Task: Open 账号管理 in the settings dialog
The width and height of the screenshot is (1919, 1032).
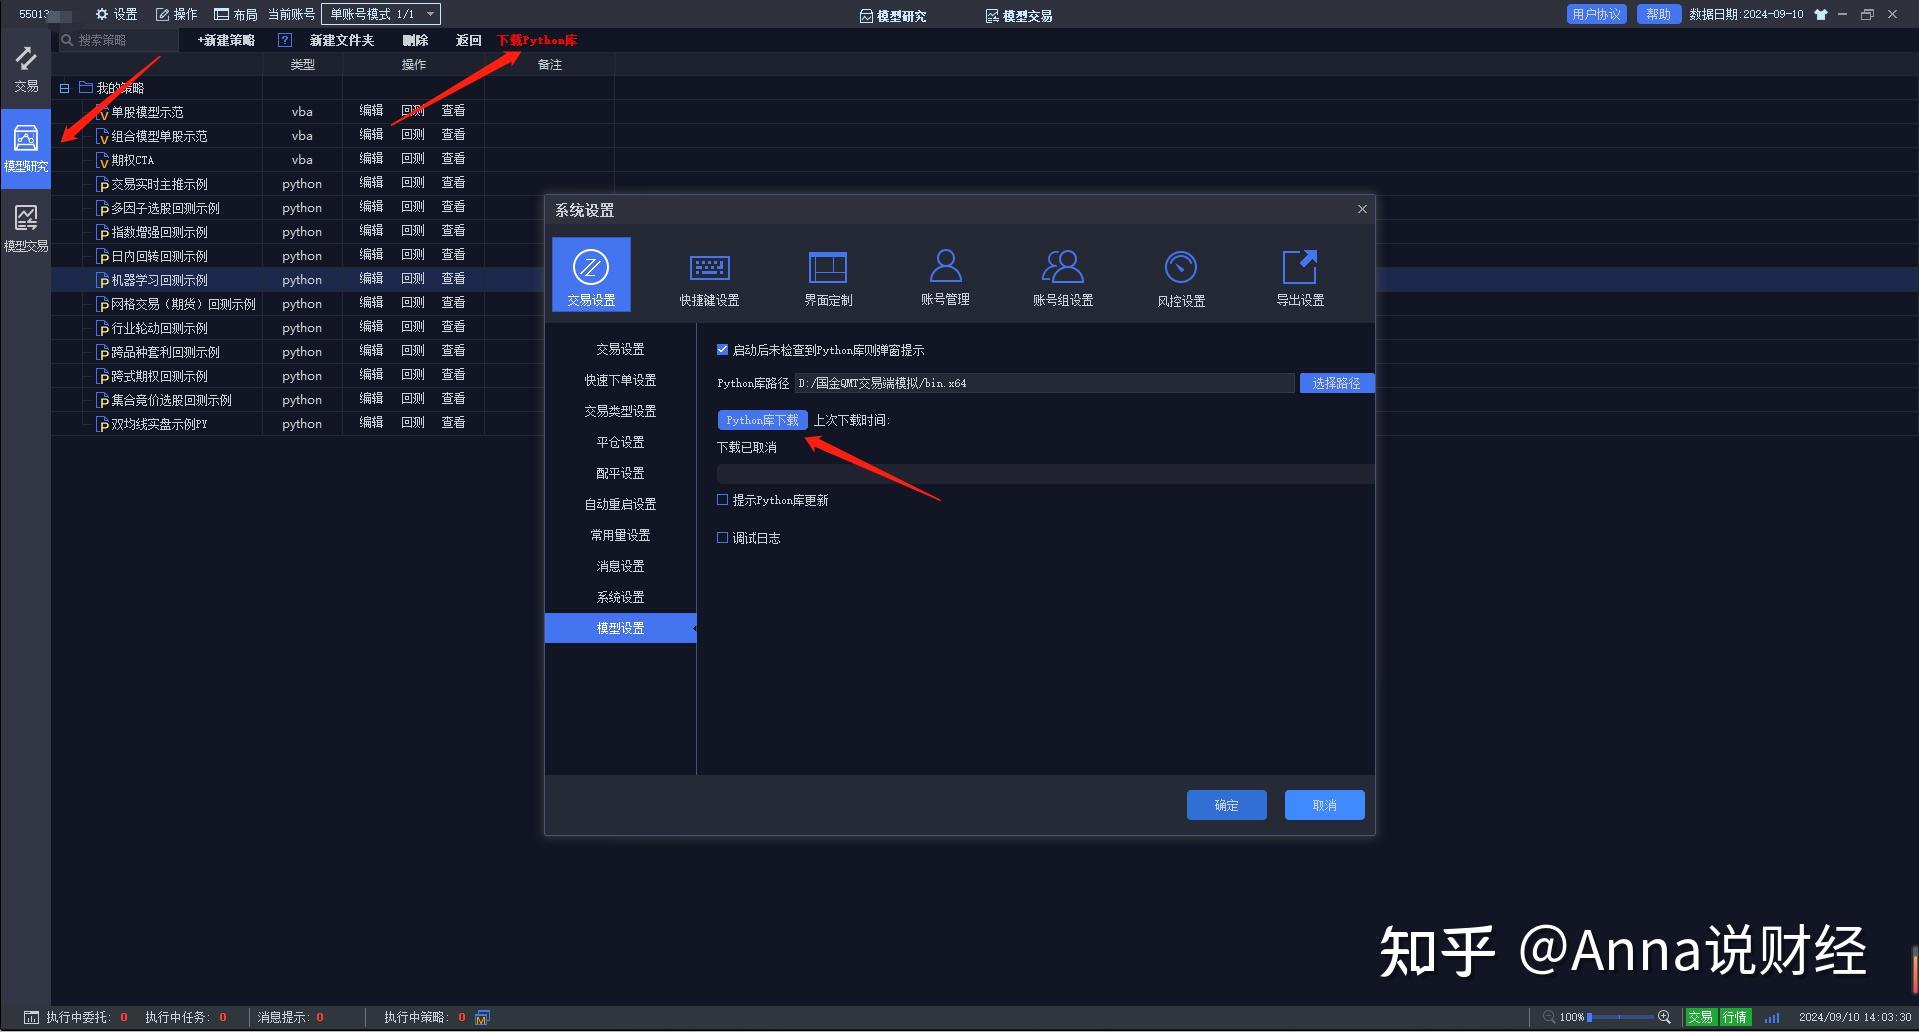Action: (944, 277)
